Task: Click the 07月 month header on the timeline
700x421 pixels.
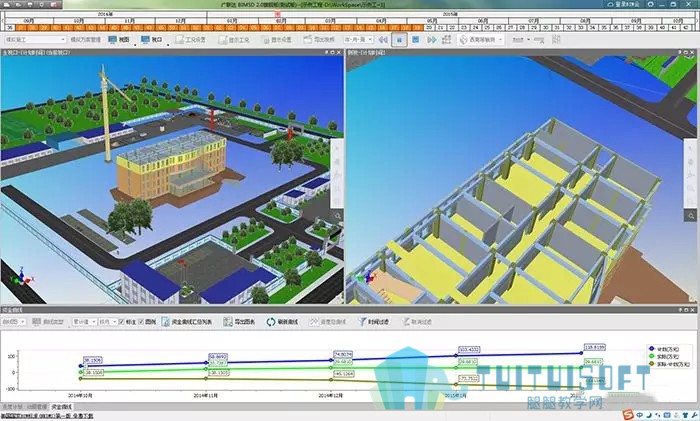Action: [533, 21]
